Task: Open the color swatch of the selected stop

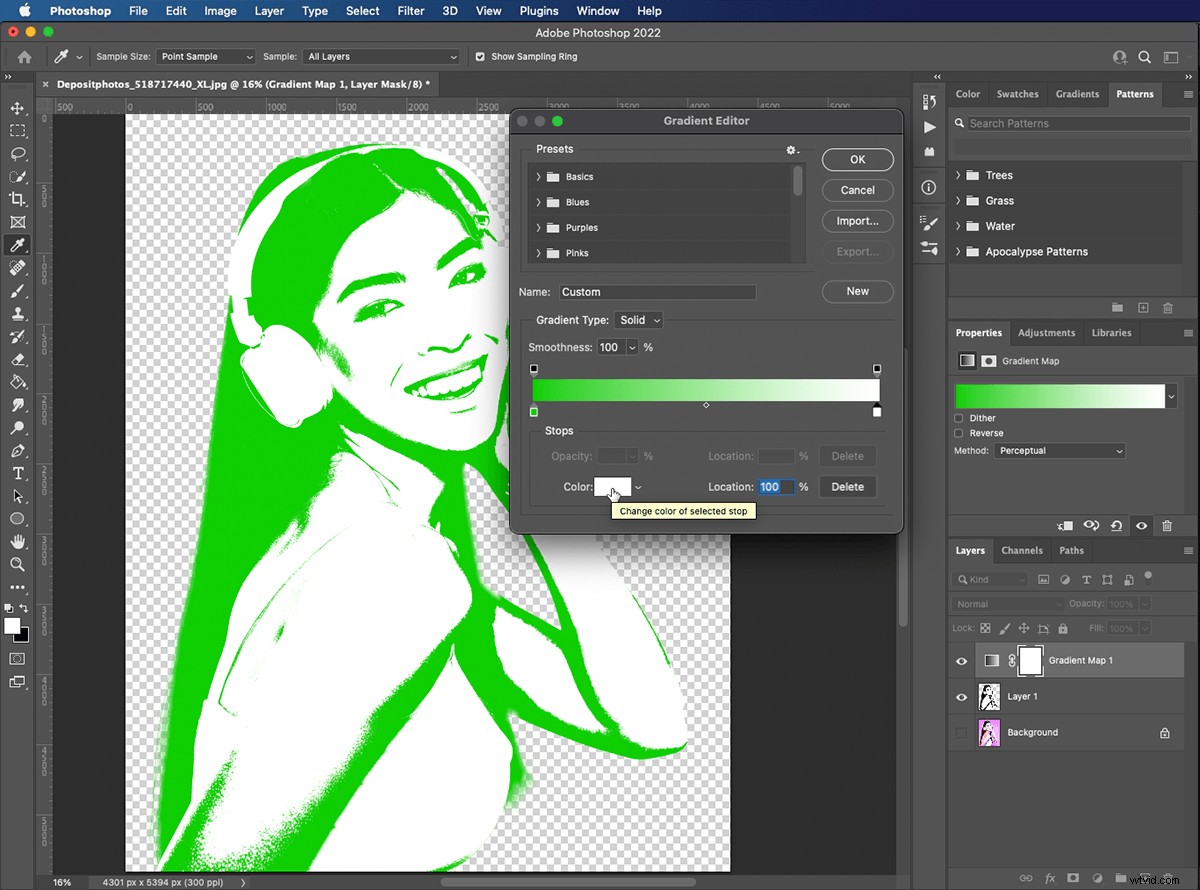Action: (x=613, y=487)
